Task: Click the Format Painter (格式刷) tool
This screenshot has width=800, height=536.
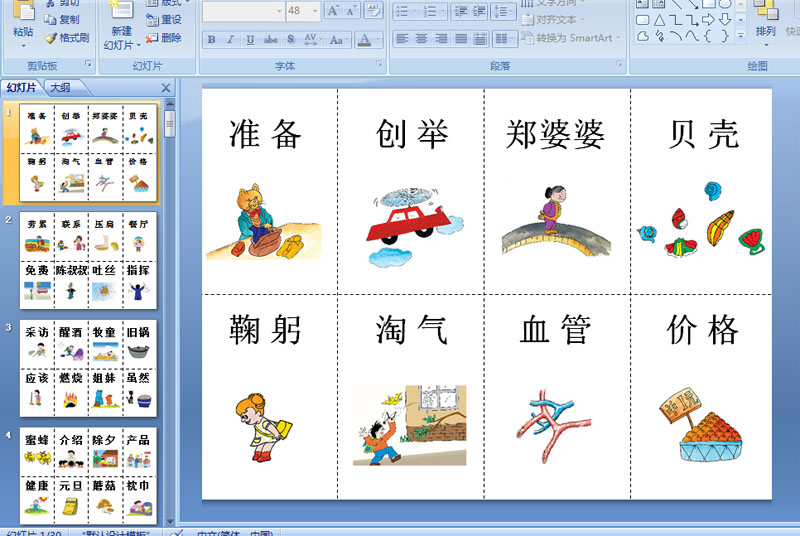Action: (67, 38)
